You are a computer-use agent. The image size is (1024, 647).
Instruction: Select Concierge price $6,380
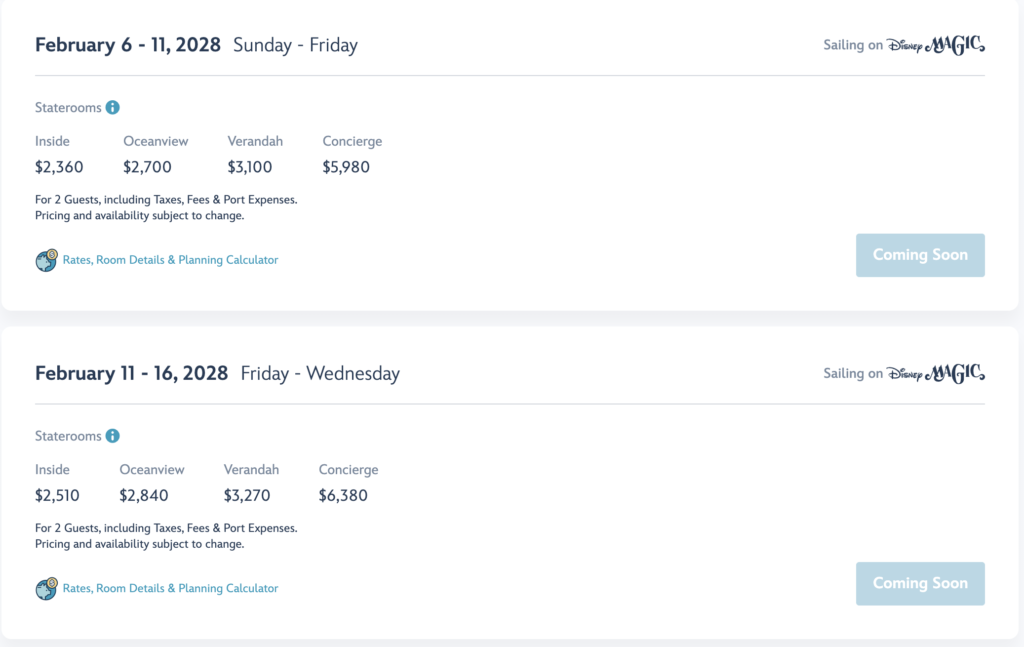tap(343, 496)
